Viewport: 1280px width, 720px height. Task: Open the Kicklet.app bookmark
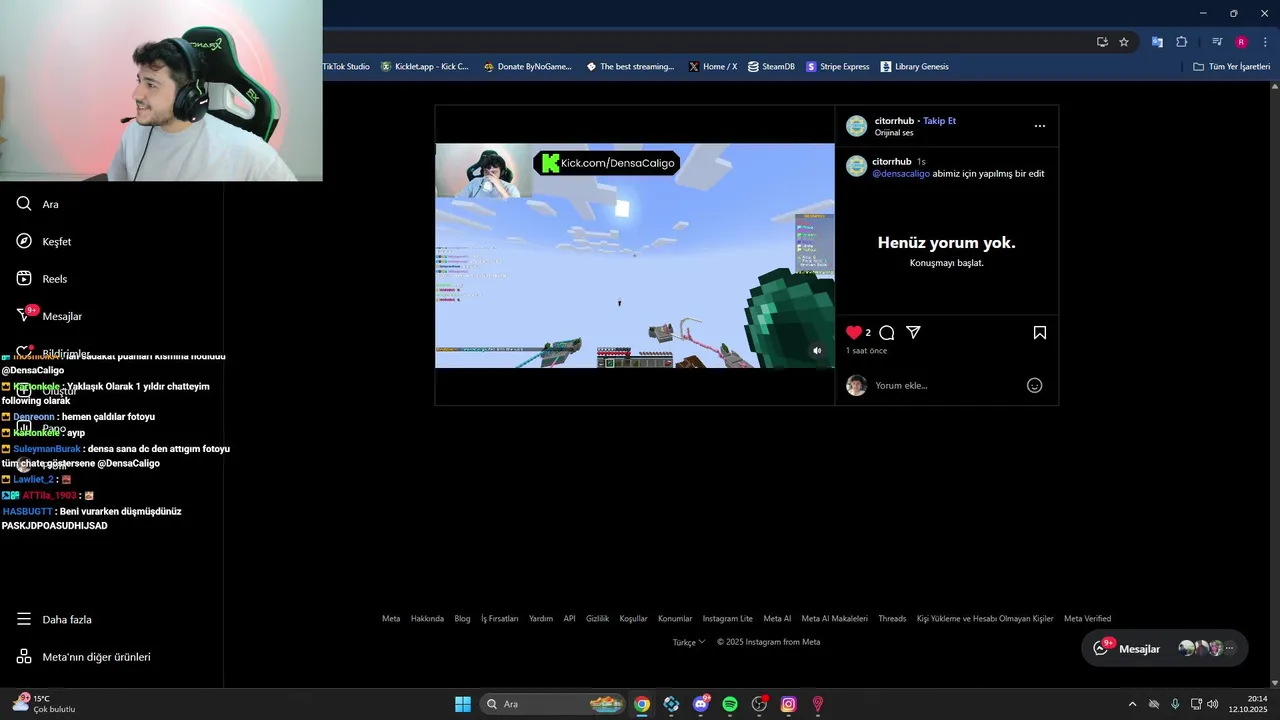[424, 67]
